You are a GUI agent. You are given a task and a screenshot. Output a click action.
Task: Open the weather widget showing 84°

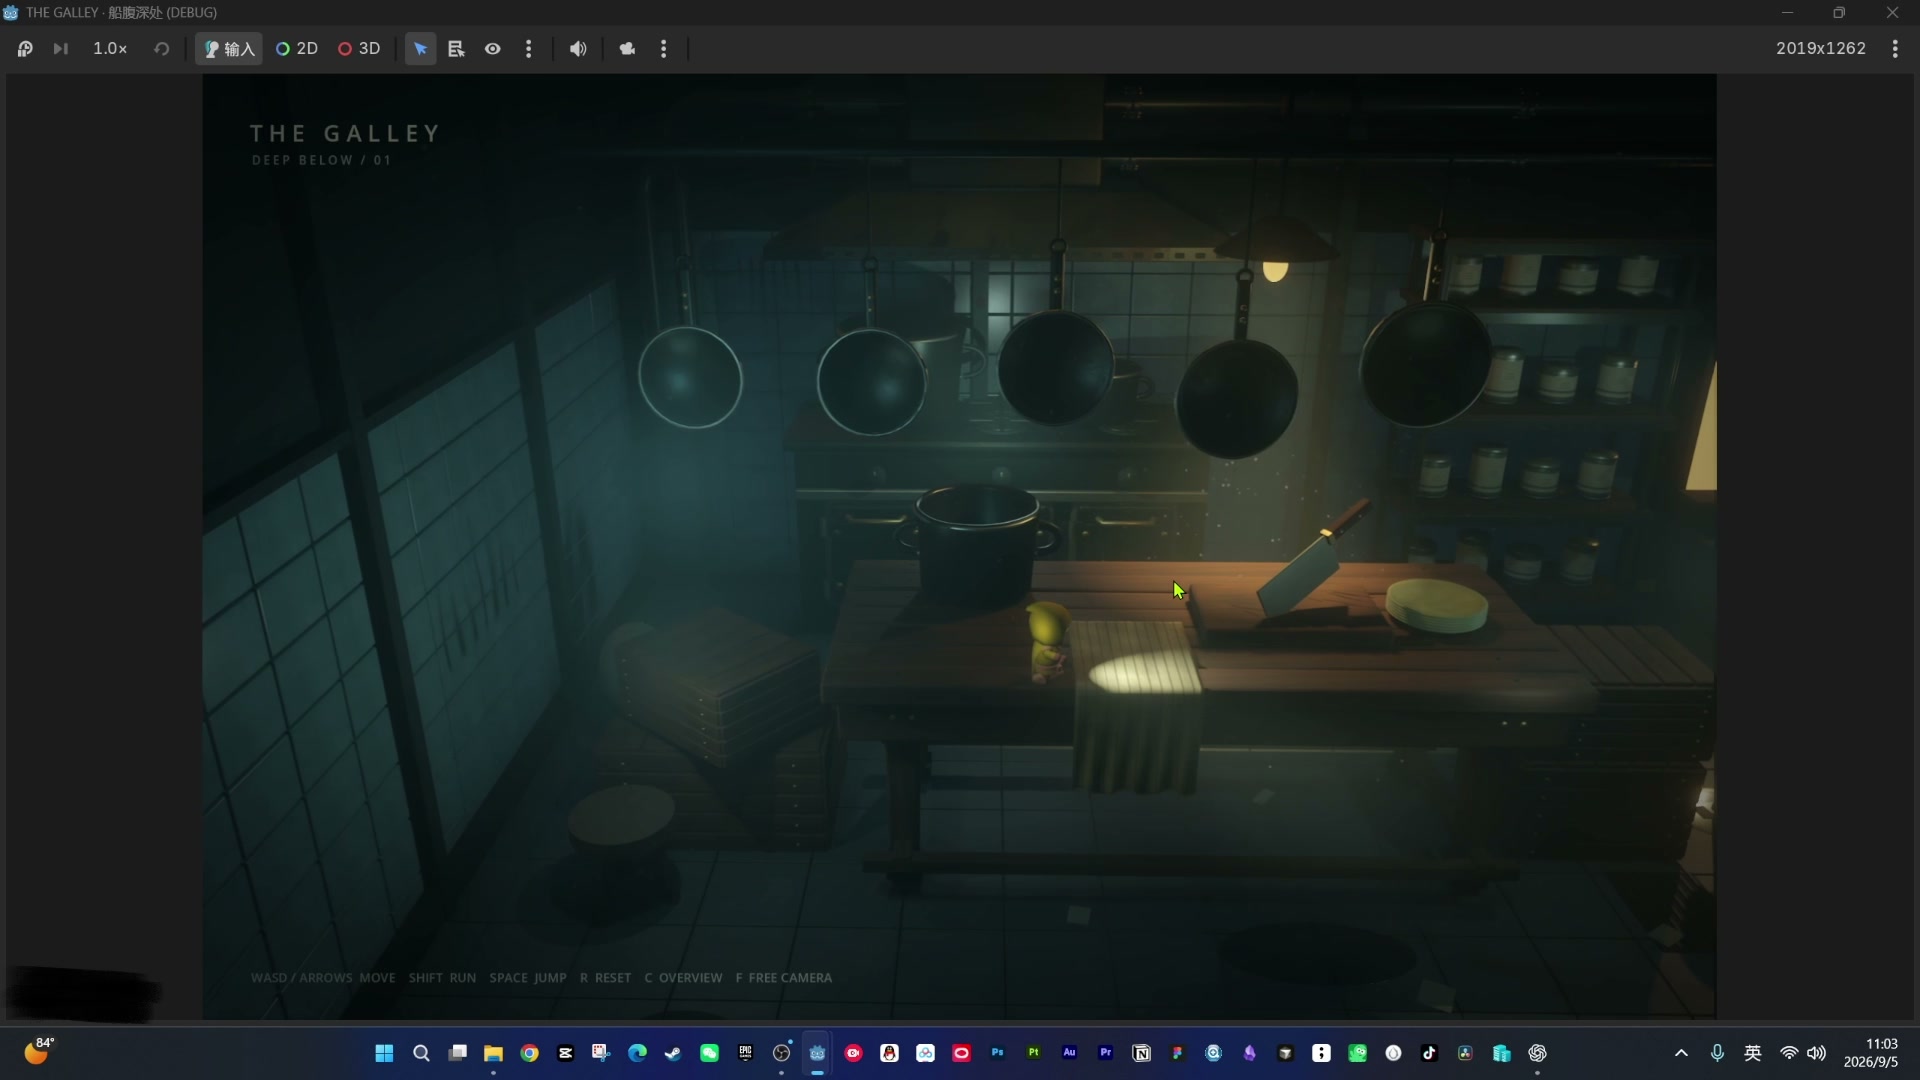pyautogui.click(x=38, y=1051)
